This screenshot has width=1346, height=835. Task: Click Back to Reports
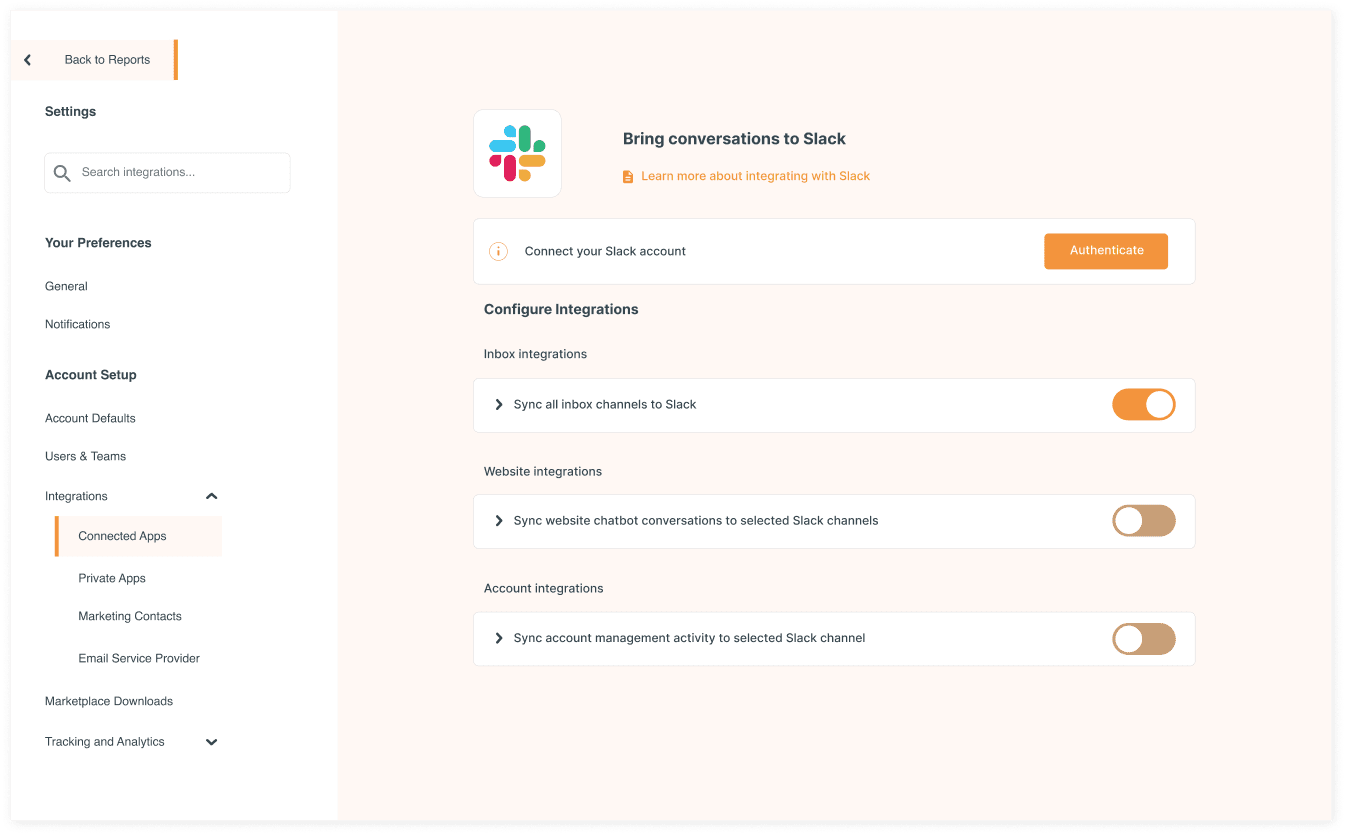tap(107, 60)
